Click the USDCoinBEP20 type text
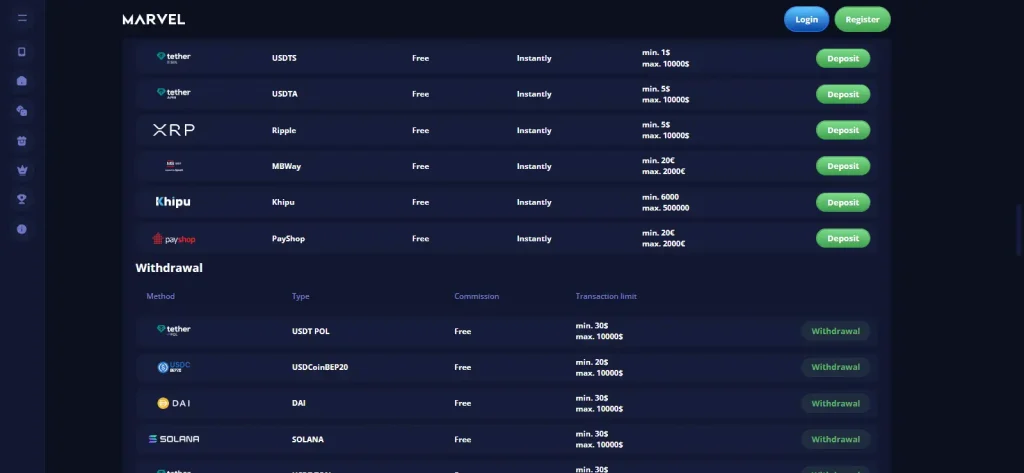 (x=320, y=367)
